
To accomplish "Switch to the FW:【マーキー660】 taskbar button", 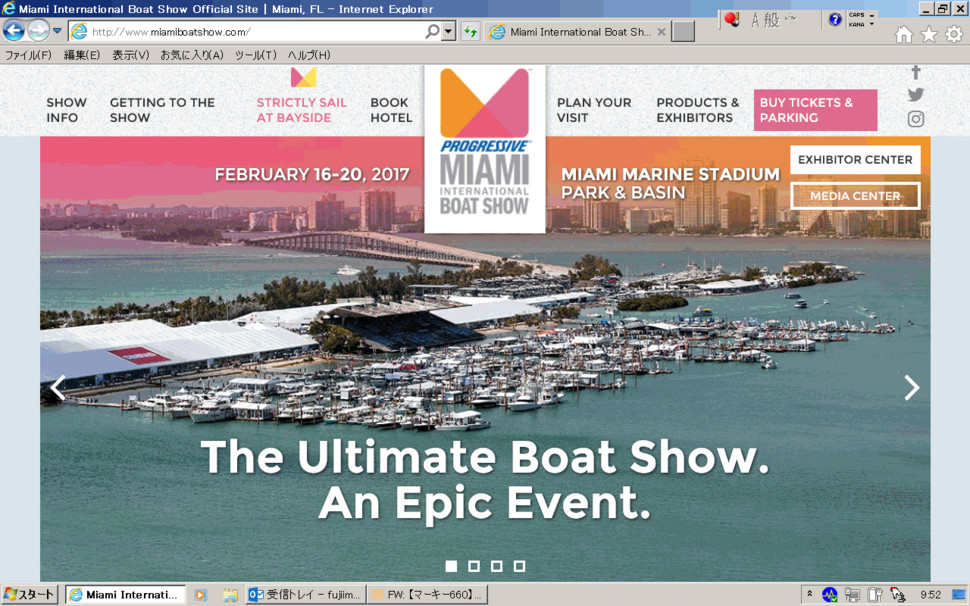I will (427, 595).
